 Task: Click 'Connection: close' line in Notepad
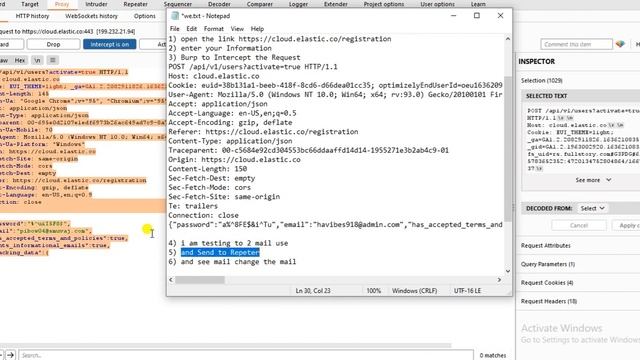pos(204,215)
